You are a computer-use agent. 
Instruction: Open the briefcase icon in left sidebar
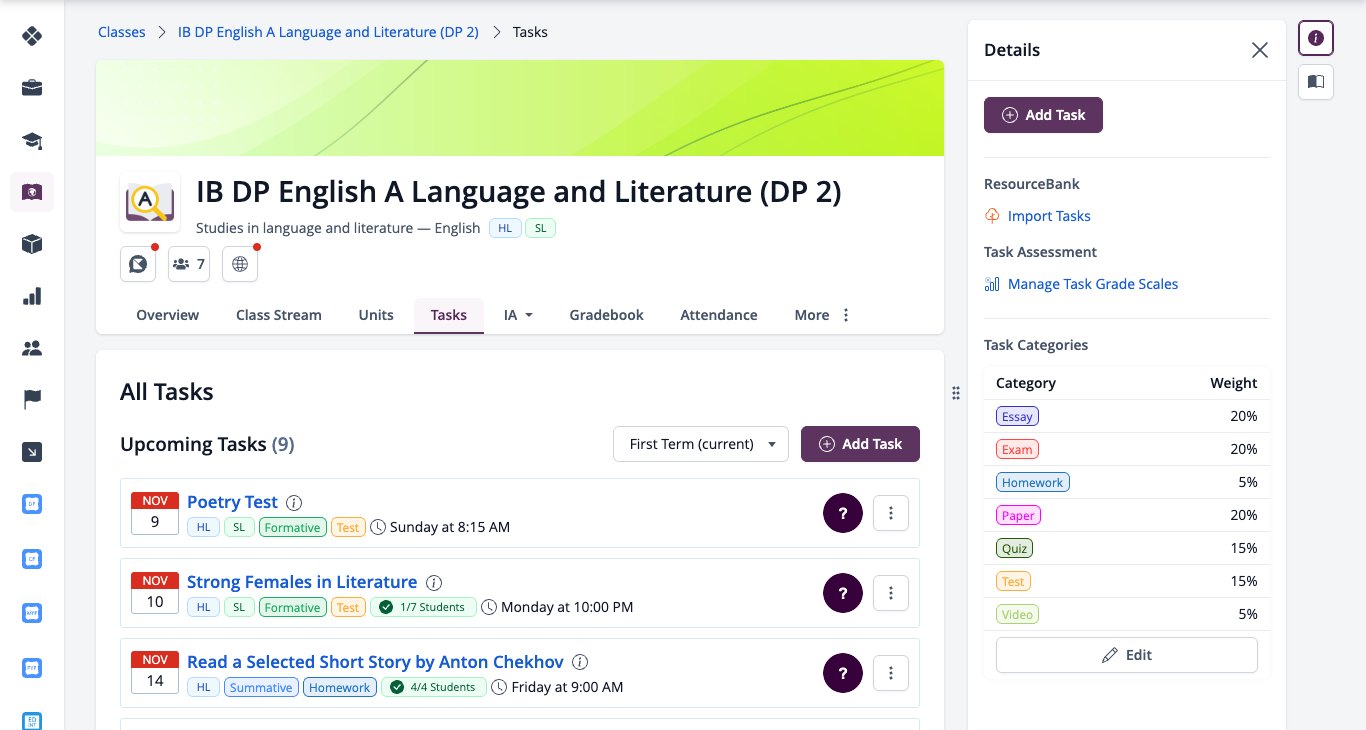[x=32, y=88]
